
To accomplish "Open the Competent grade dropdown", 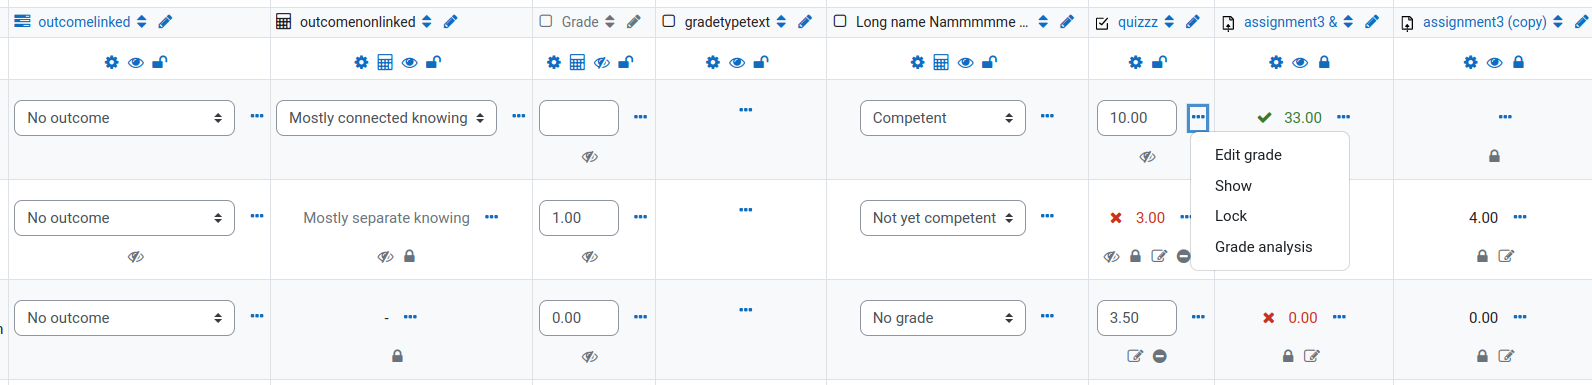I will click(x=942, y=118).
